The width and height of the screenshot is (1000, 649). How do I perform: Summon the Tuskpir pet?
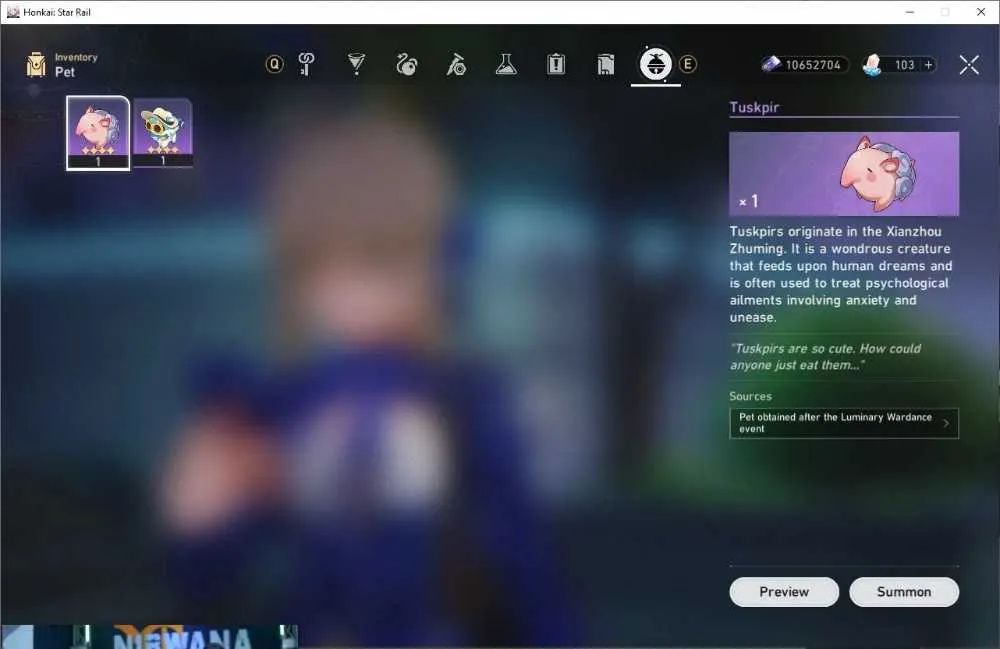(x=904, y=592)
